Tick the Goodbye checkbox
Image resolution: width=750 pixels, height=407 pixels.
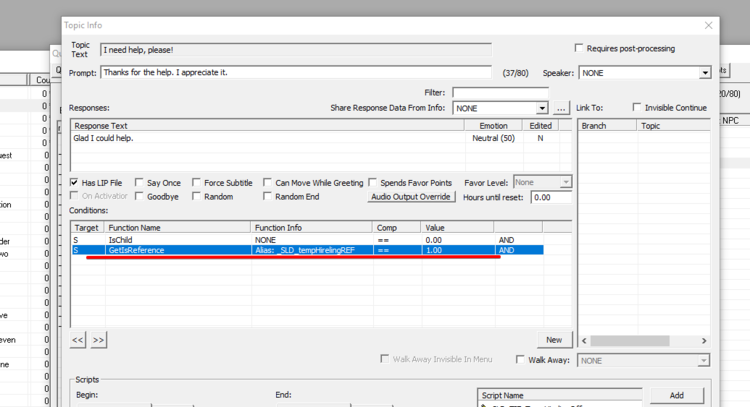tap(139, 196)
